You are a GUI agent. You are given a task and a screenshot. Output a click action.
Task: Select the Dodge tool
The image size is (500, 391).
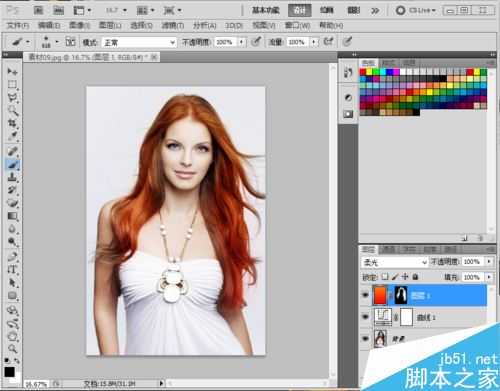pyautogui.click(x=12, y=242)
